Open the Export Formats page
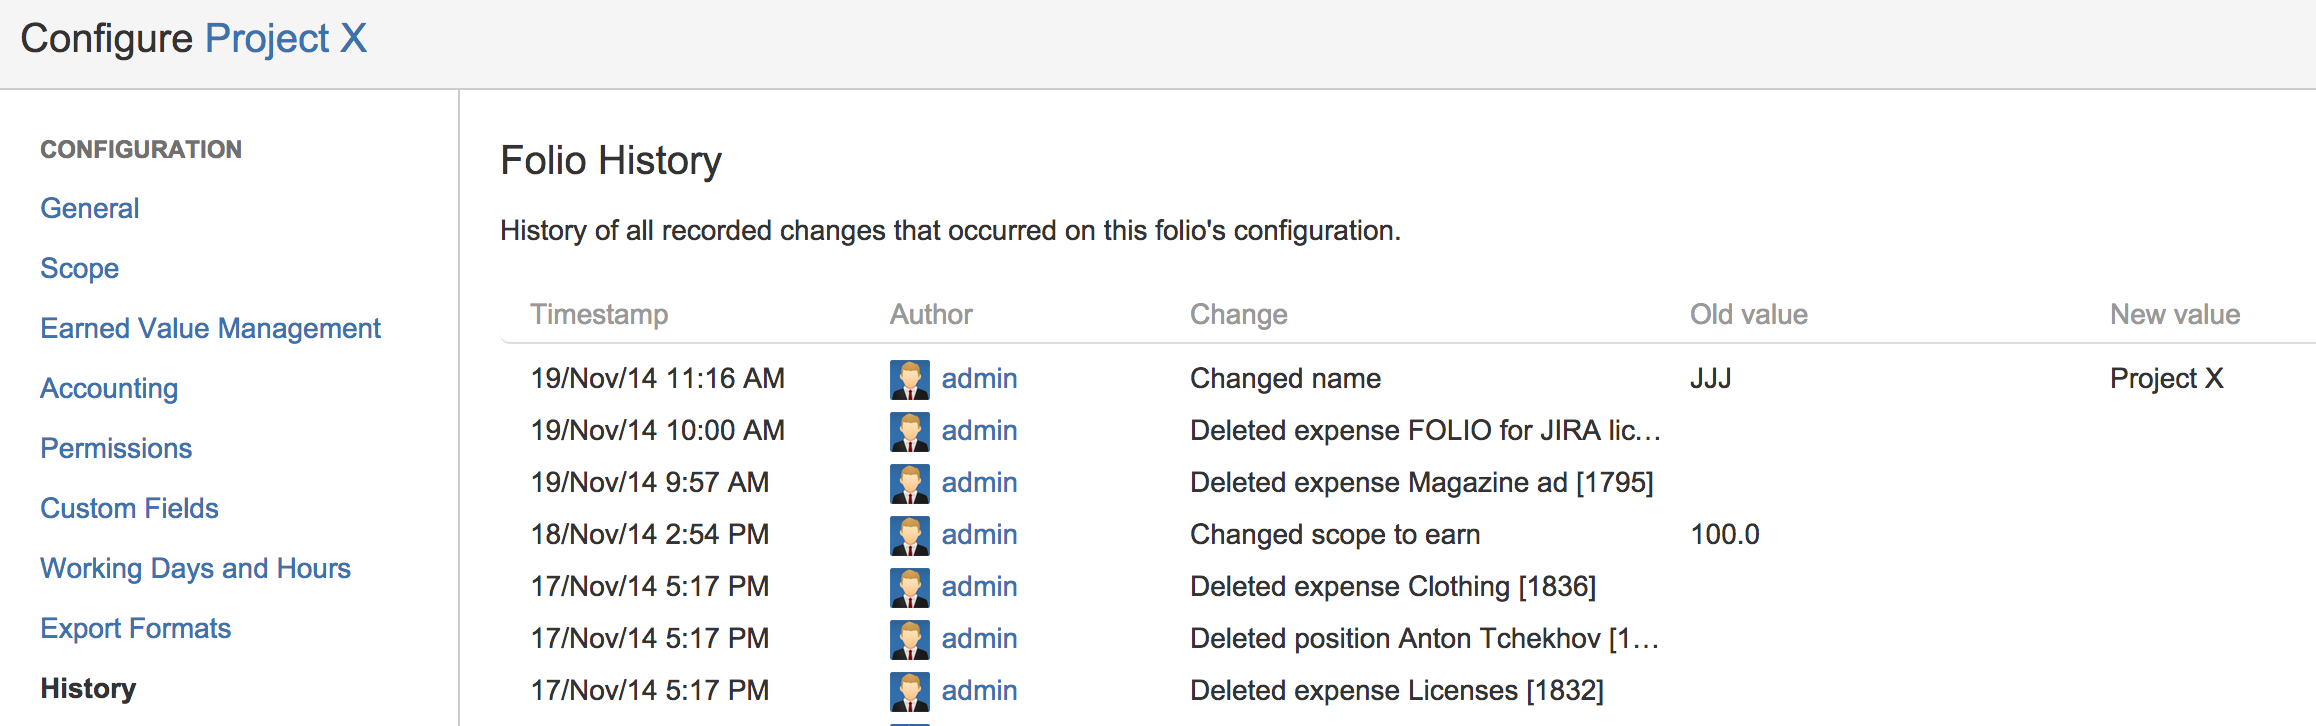 (x=135, y=628)
